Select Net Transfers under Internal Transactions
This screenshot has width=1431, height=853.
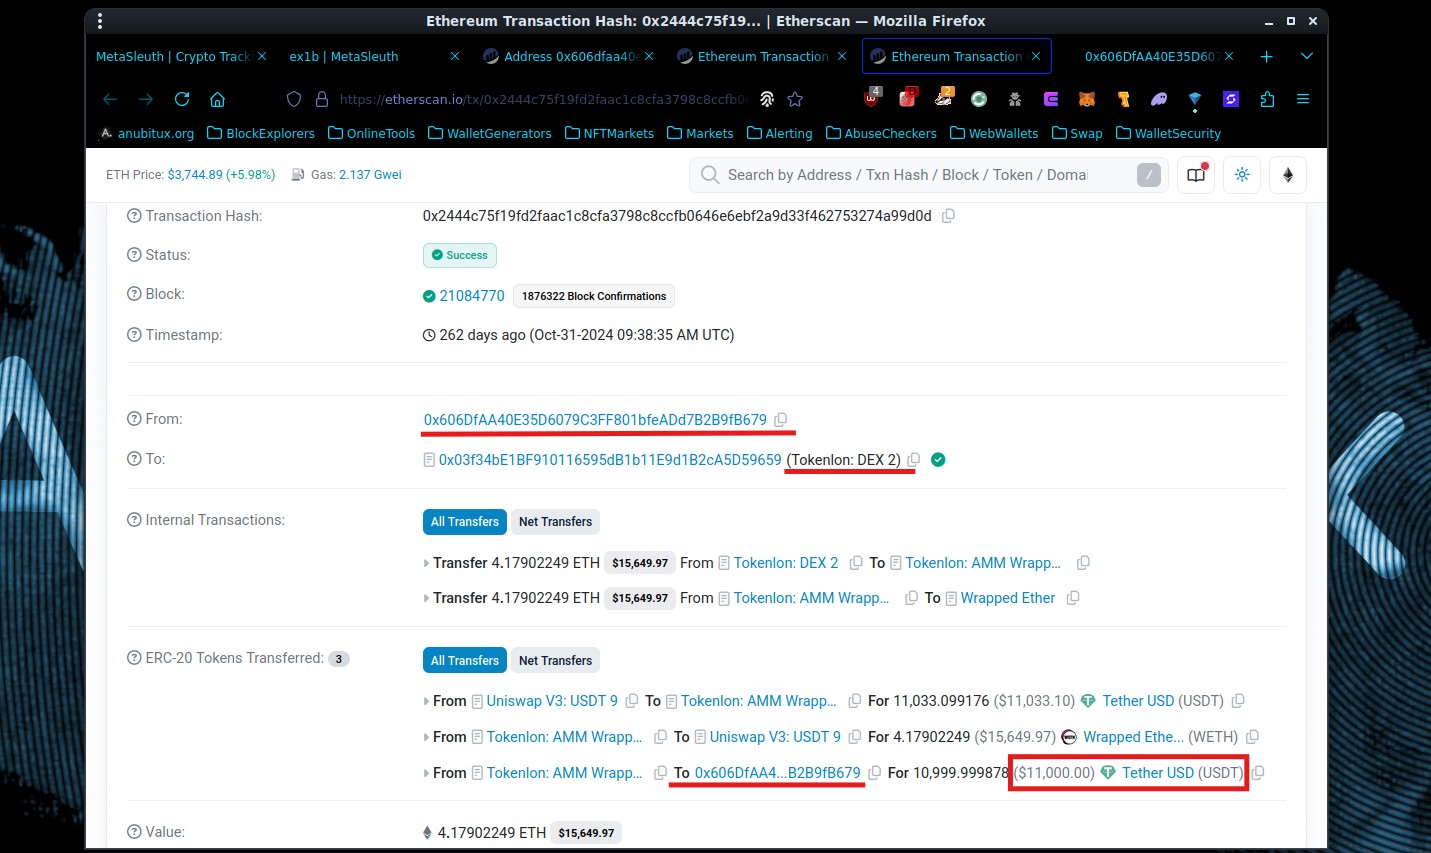pyautogui.click(x=556, y=522)
